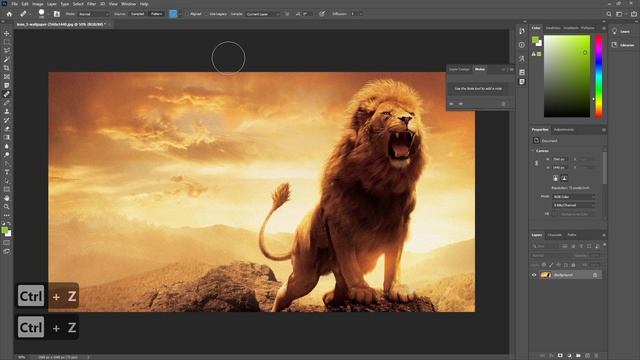The image size is (640, 360).
Task: Select the Move tool
Action: coord(7,33)
